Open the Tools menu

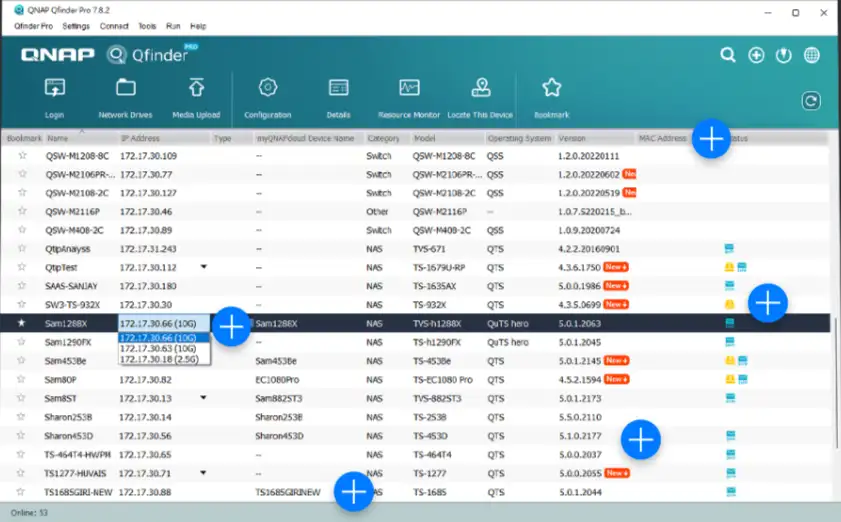147,26
